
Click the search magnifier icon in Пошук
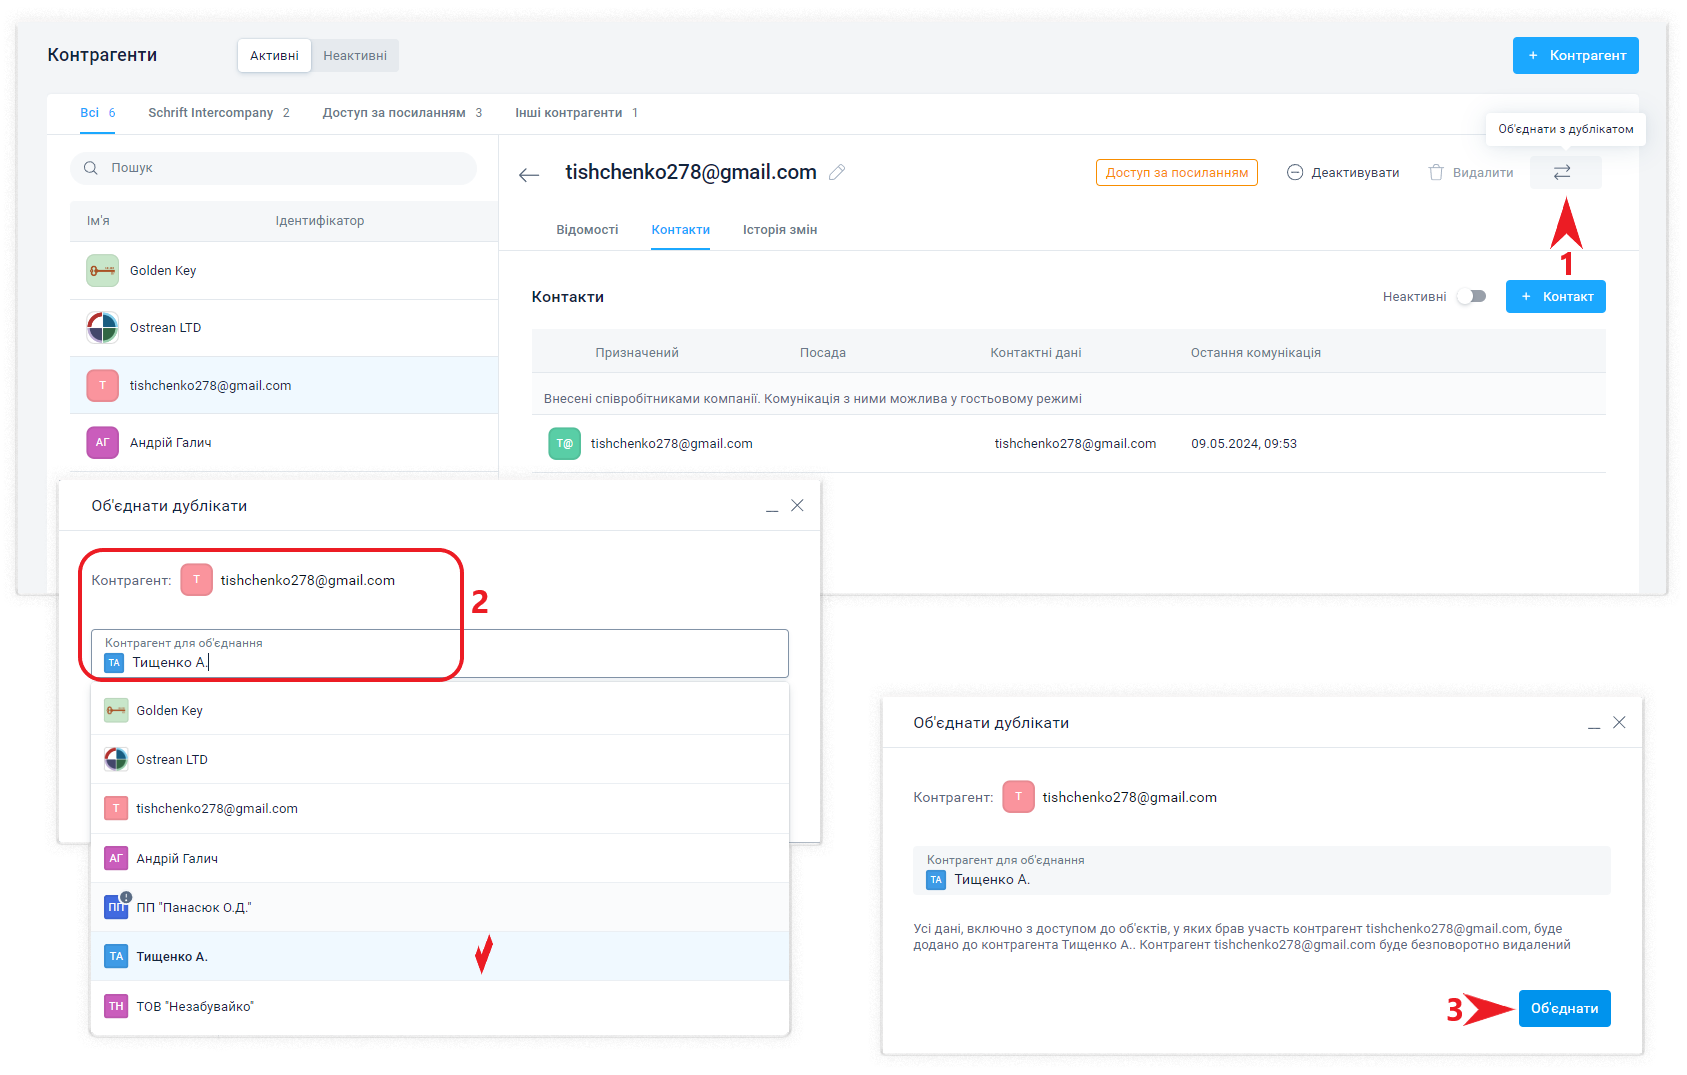point(91,168)
